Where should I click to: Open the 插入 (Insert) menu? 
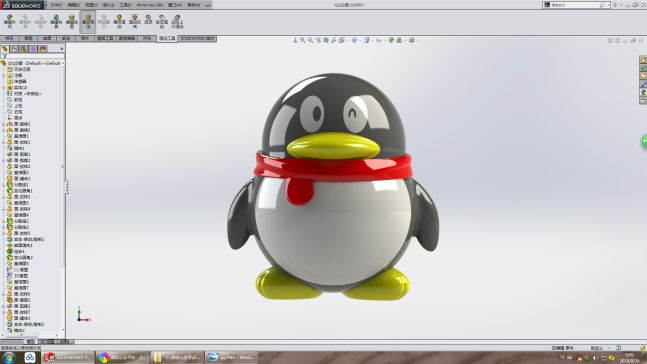point(109,5)
